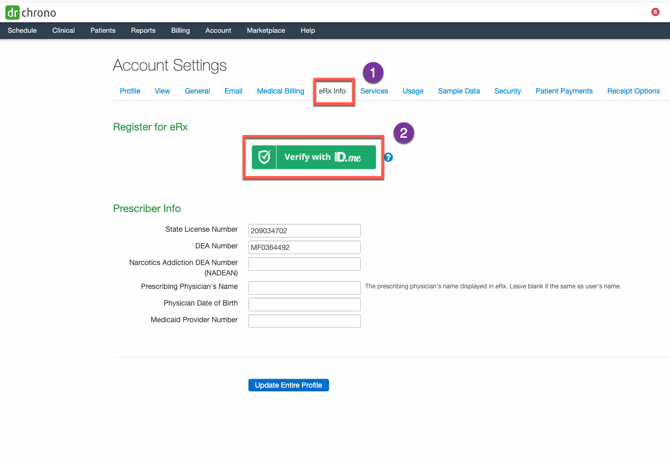Open the red notification badge

pos(655,12)
